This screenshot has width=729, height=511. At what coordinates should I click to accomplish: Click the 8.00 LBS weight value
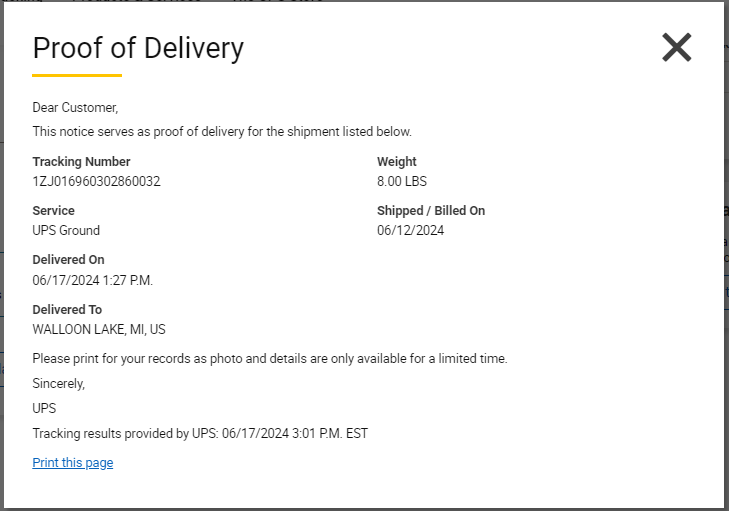coord(402,181)
